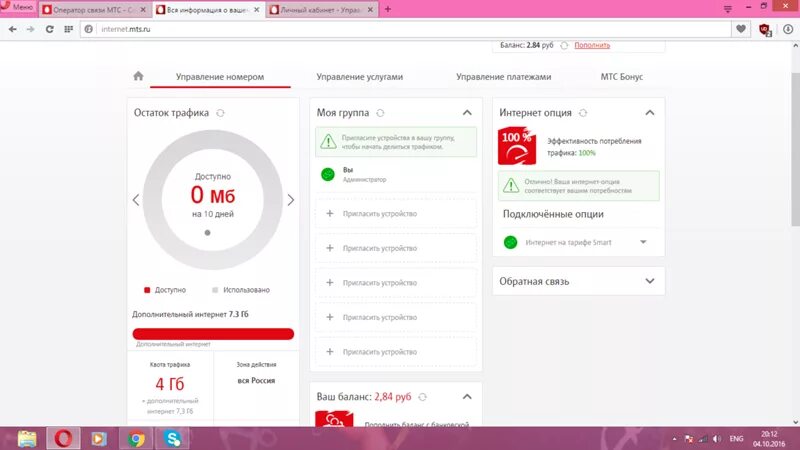Click the Пополнить link near balance
This screenshot has width=800, height=450.
point(592,45)
